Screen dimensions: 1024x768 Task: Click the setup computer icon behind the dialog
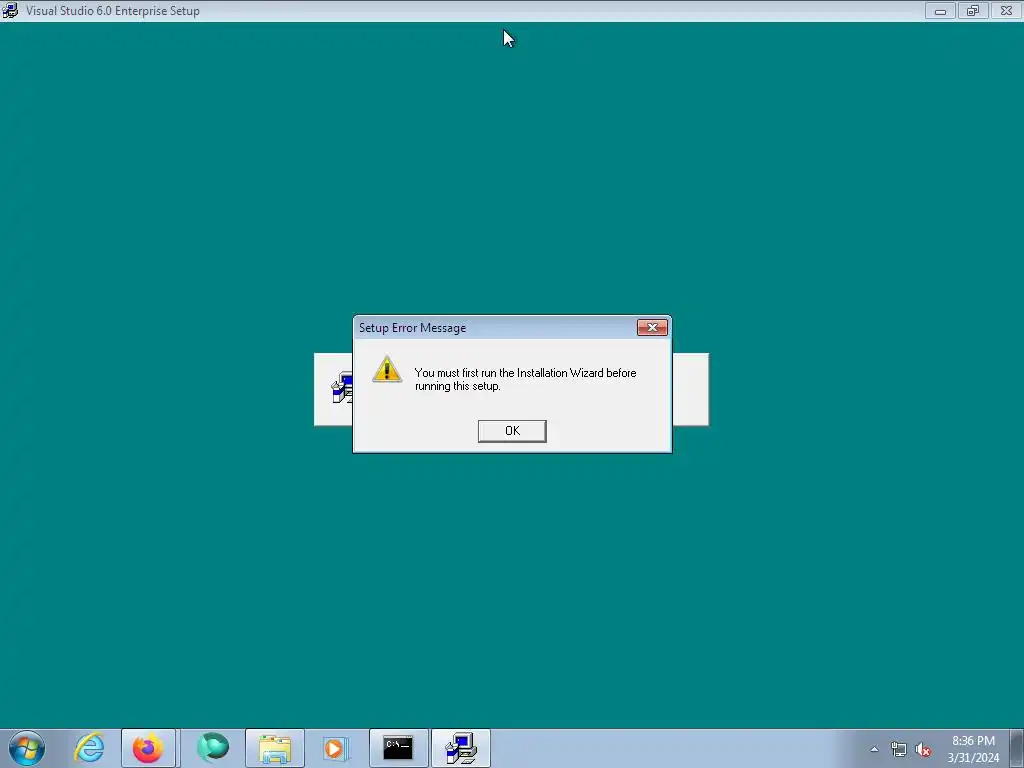click(342, 389)
